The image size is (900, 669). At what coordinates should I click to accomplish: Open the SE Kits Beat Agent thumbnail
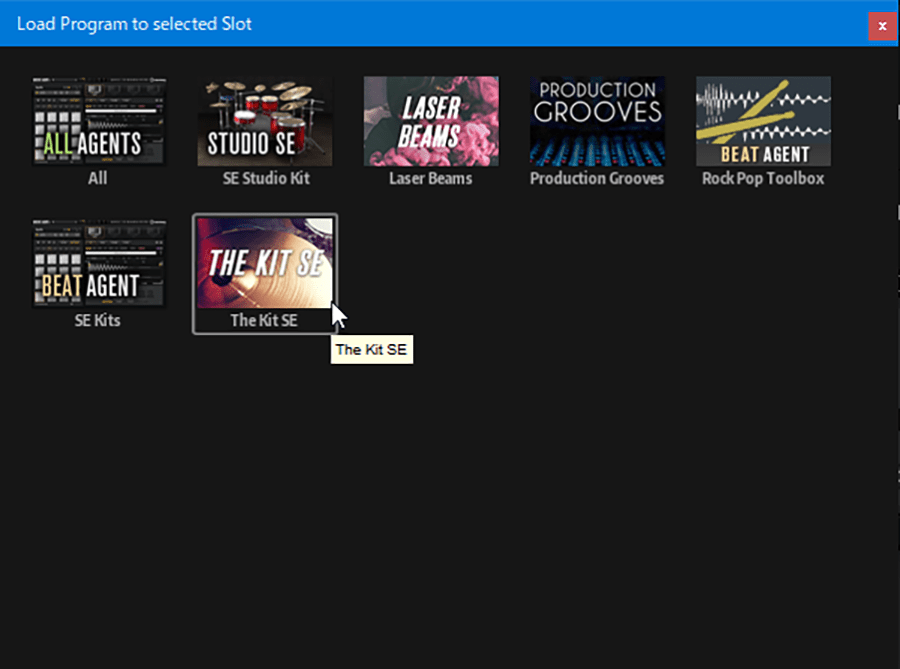(99, 263)
